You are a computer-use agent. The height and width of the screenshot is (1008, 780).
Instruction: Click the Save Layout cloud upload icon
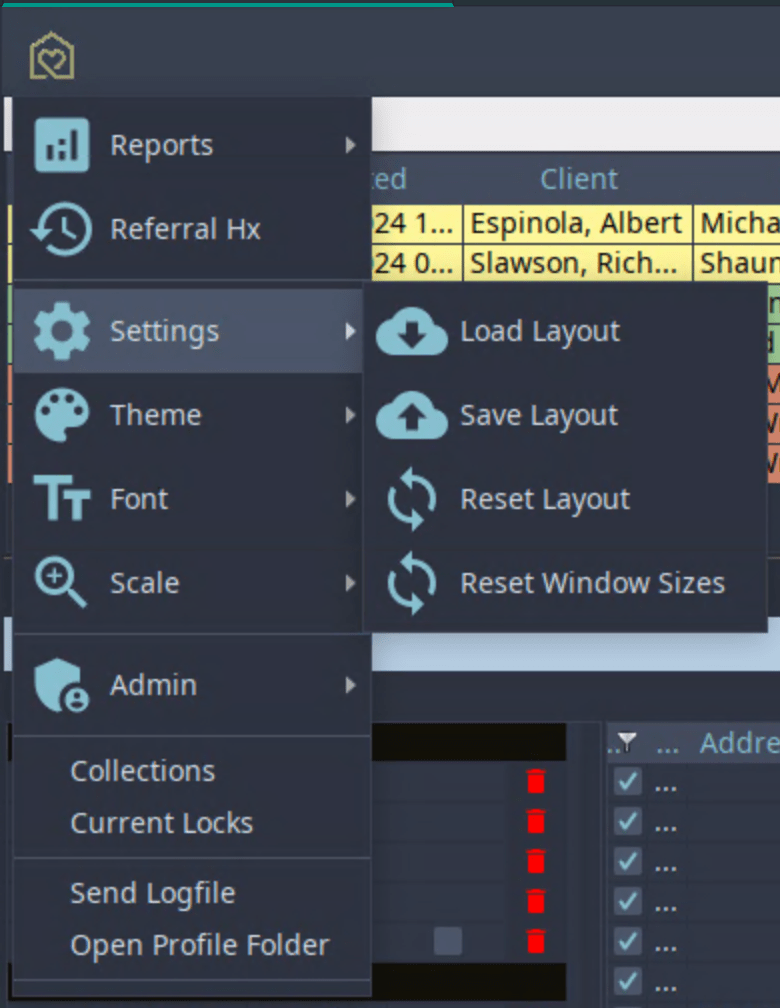click(412, 415)
